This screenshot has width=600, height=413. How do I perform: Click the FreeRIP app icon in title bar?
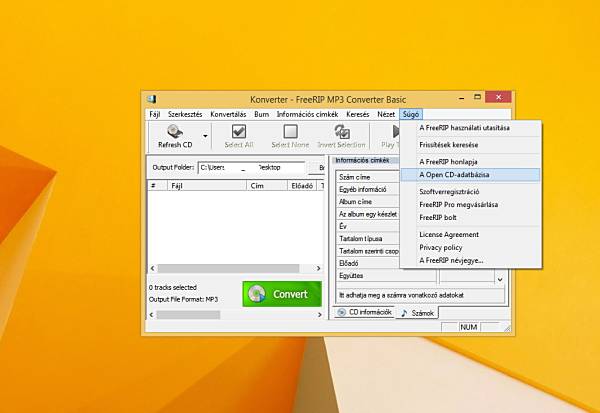152,99
